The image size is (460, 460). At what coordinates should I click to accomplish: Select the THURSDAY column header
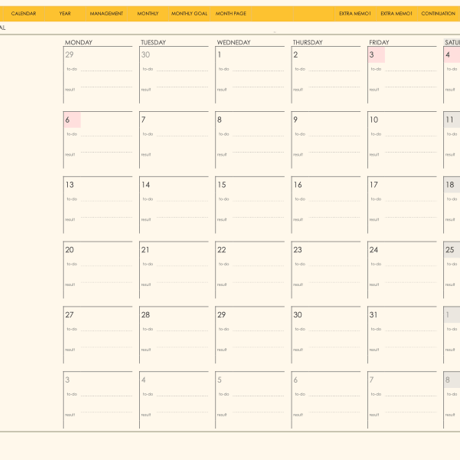[x=307, y=42]
